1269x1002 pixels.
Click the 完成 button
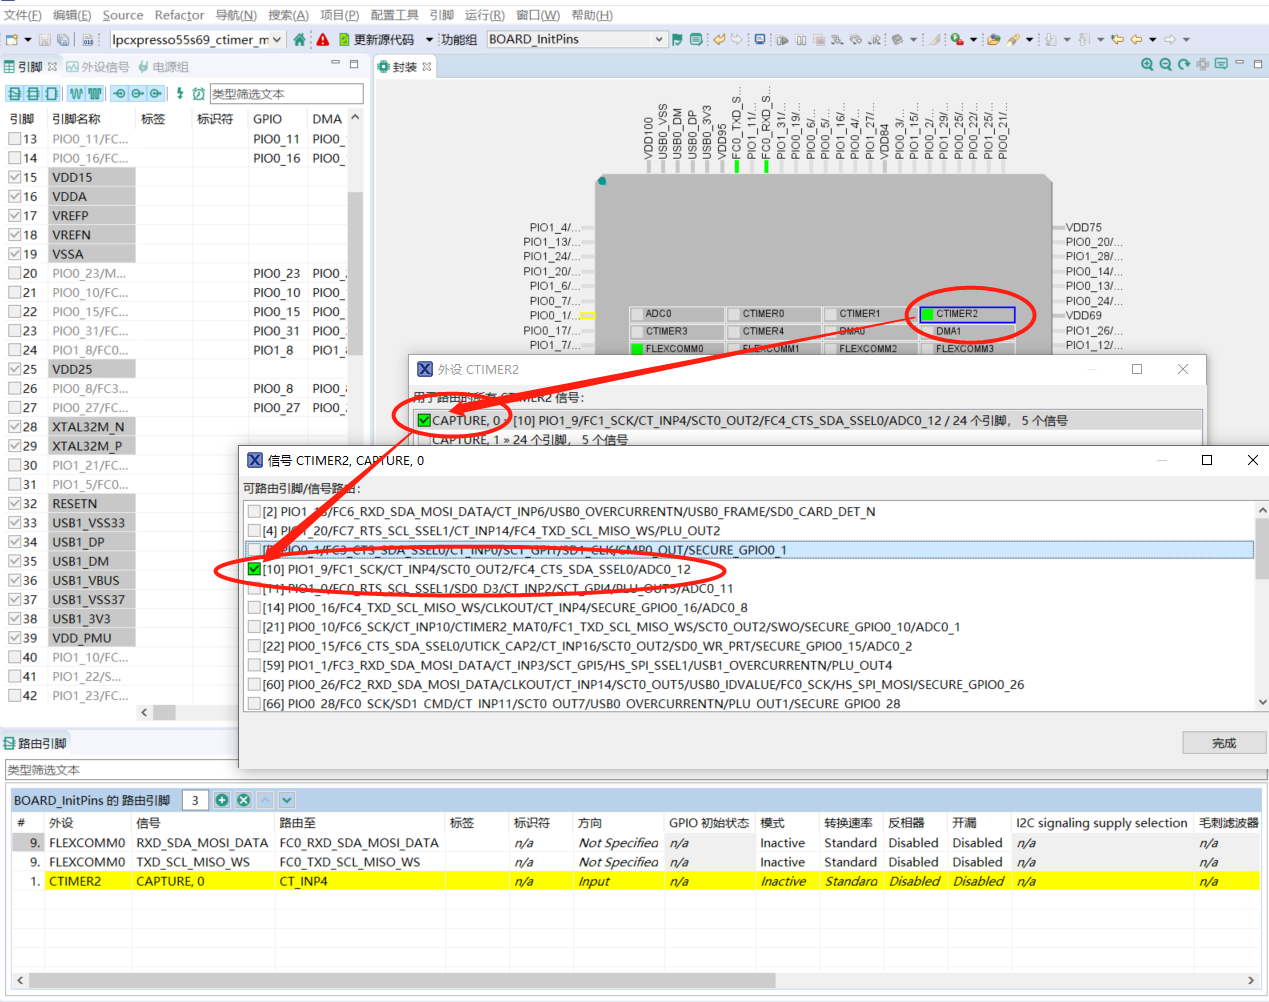click(x=1223, y=743)
